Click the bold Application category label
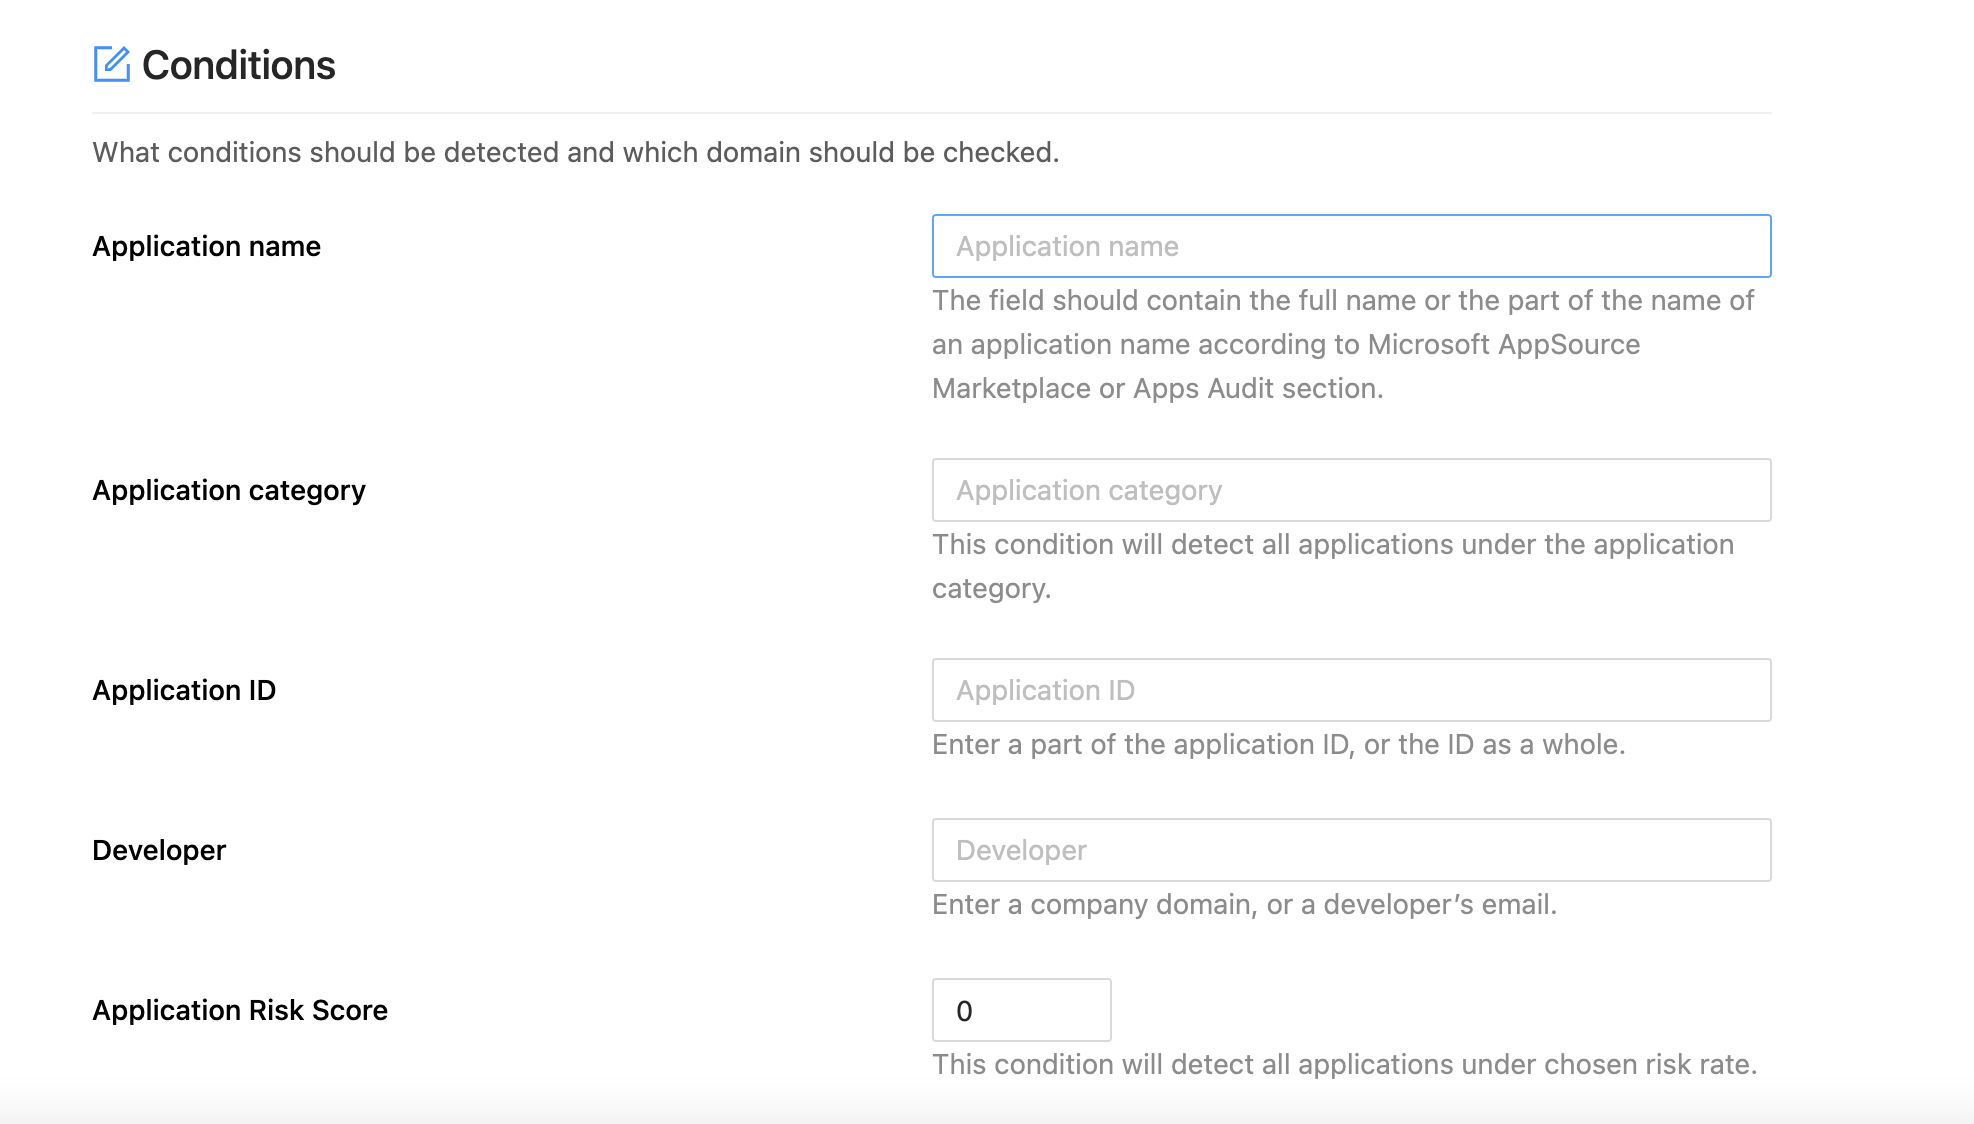Image resolution: width=1974 pixels, height=1124 pixels. point(229,490)
